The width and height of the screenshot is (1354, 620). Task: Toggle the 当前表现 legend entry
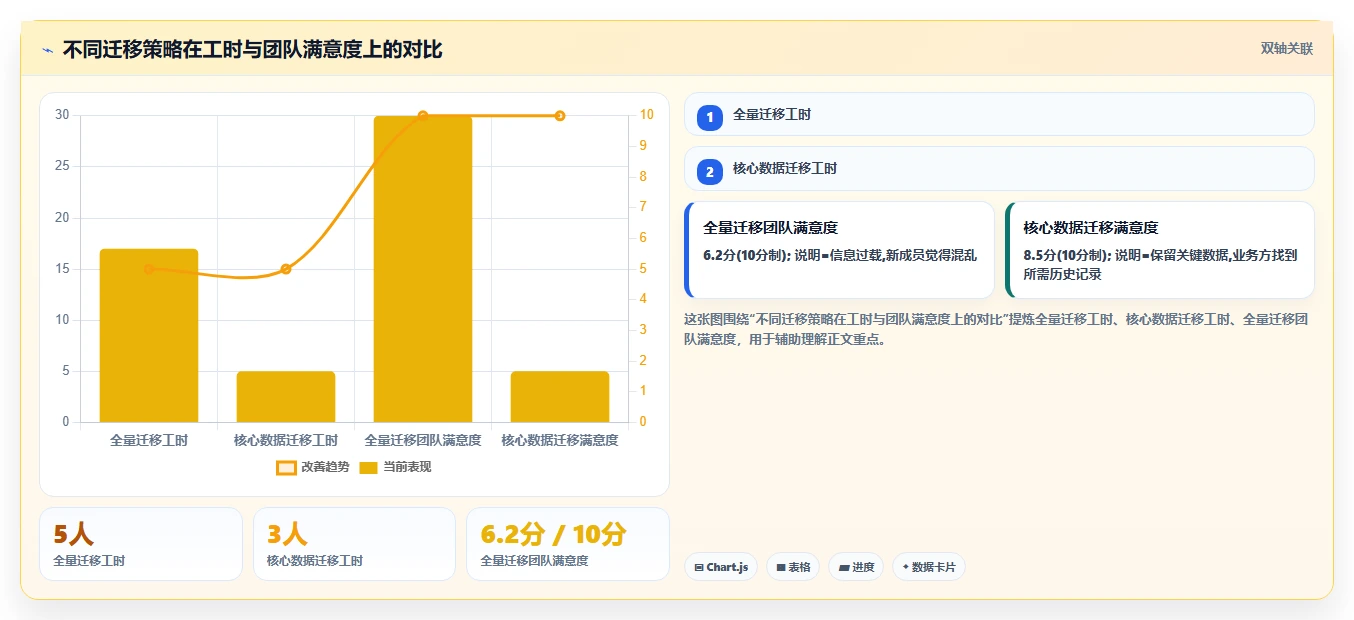[395, 467]
